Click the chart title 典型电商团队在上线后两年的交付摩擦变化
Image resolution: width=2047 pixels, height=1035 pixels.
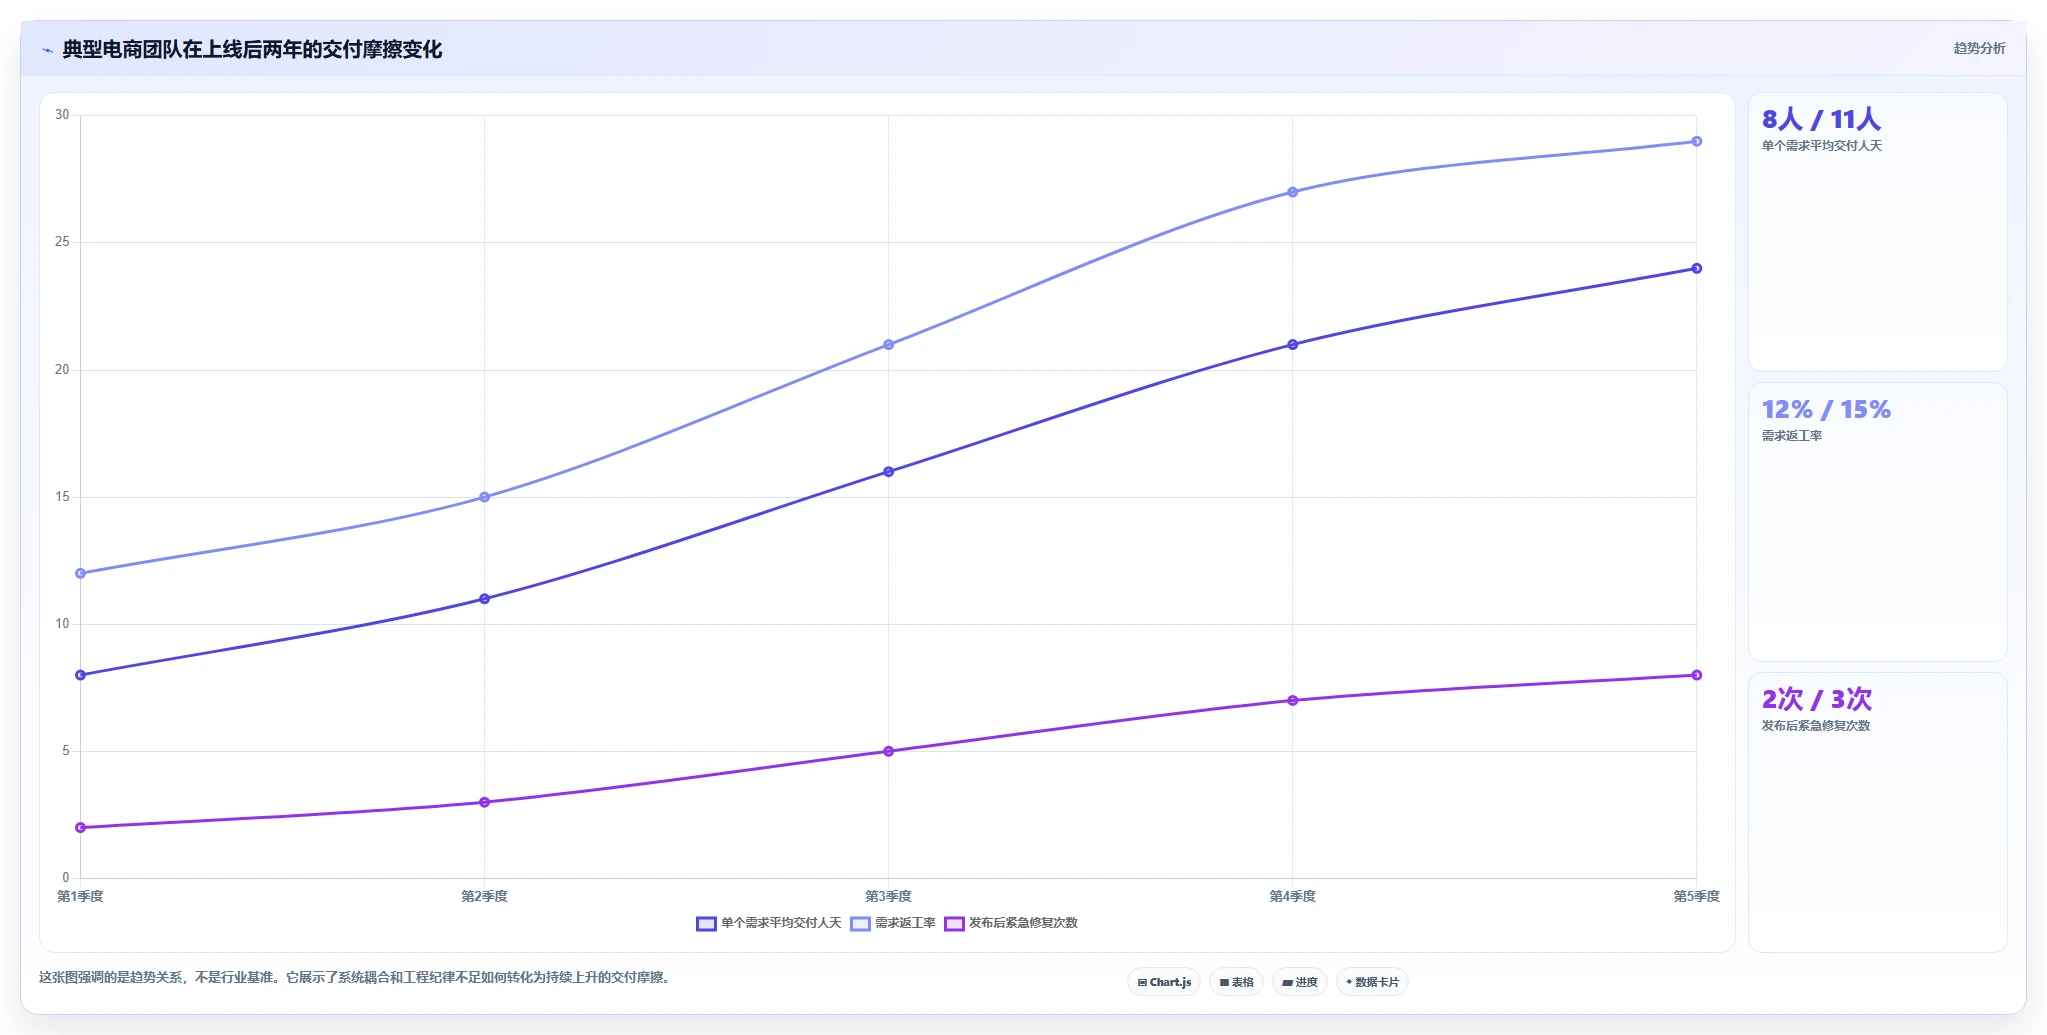(252, 50)
